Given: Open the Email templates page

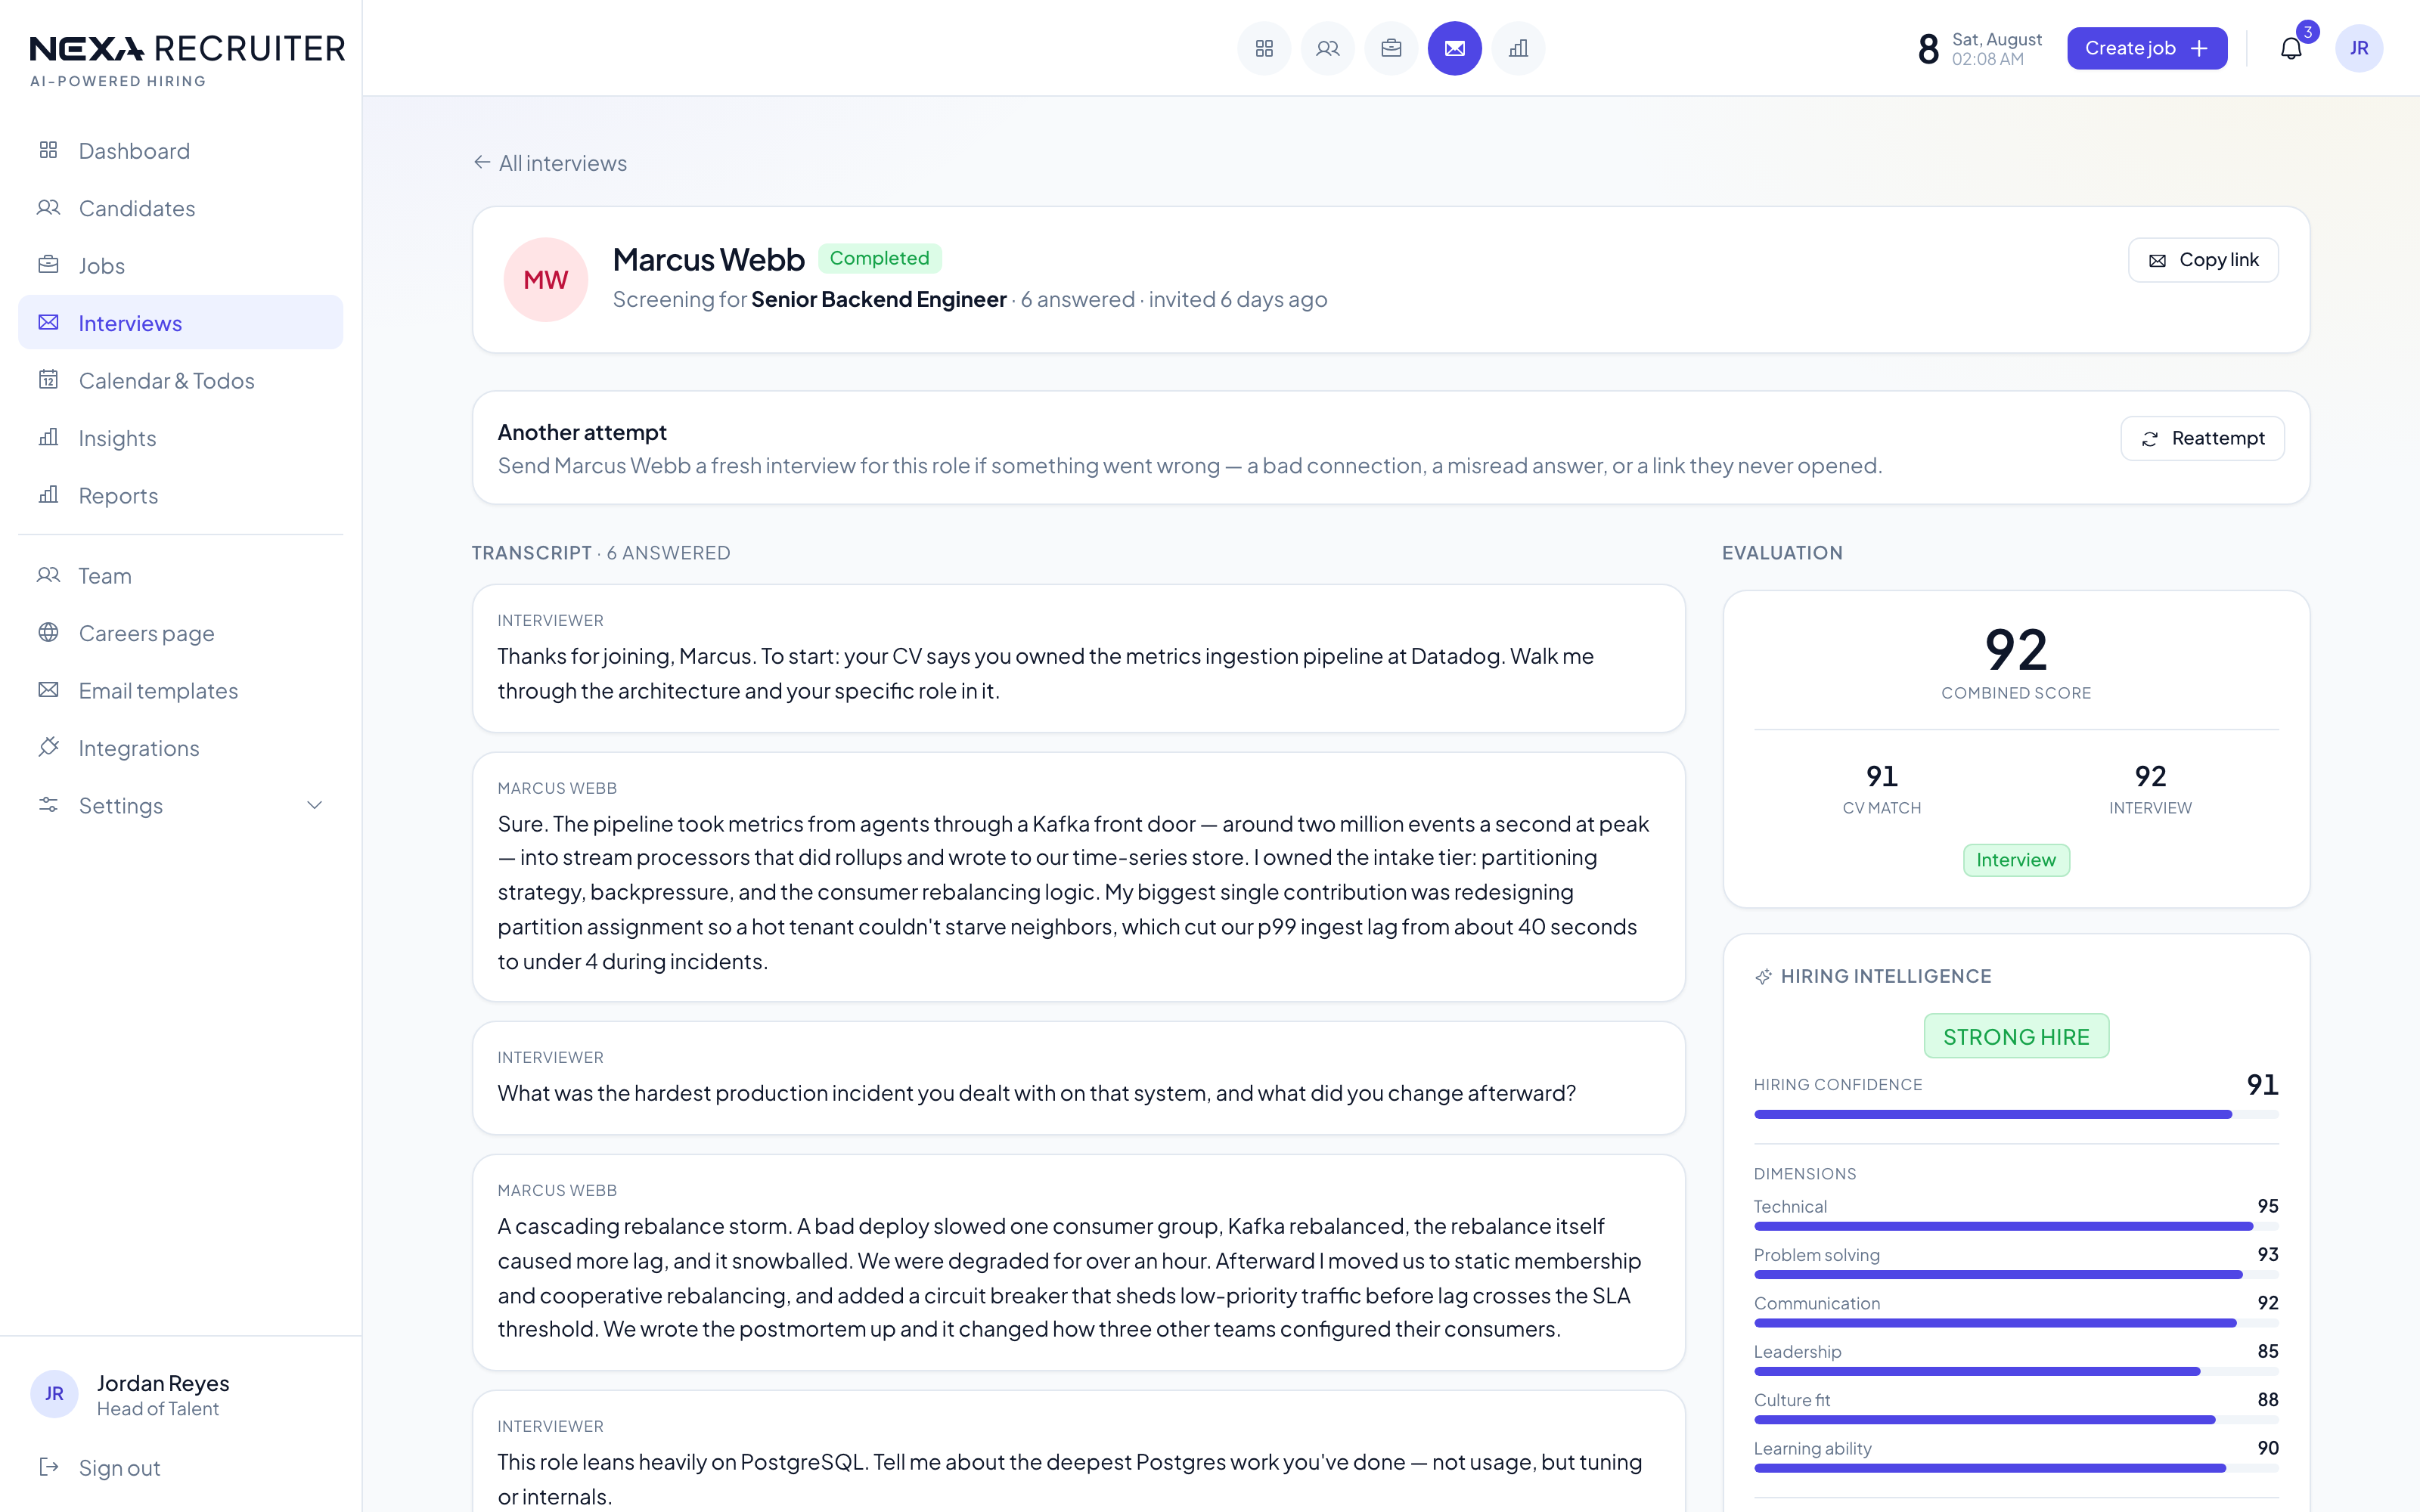Looking at the screenshot, I should click(x=181, y=690).
